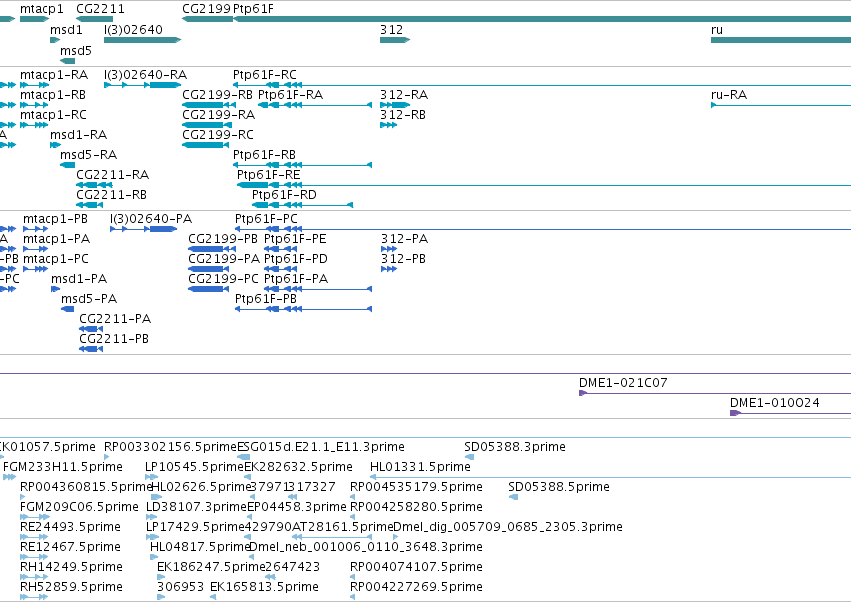Viewport: 851px width, 602px height.
Task: Select the CG2199 gene label
Action: [206, 9]
